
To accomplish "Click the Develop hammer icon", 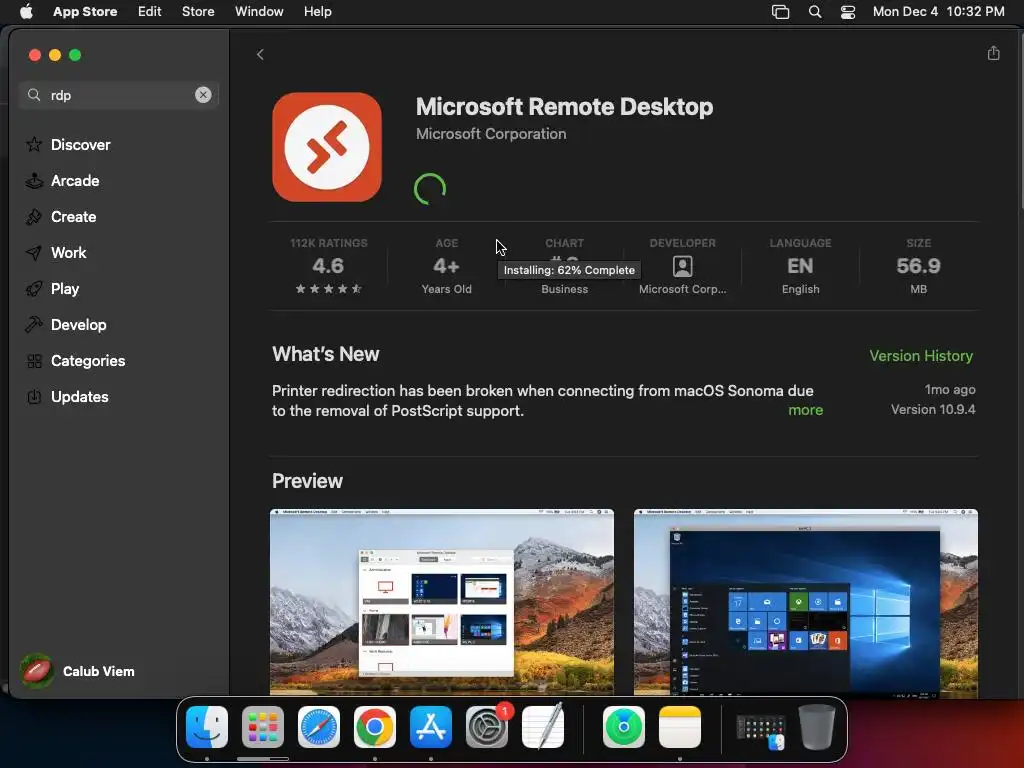I will coord(34,324).
